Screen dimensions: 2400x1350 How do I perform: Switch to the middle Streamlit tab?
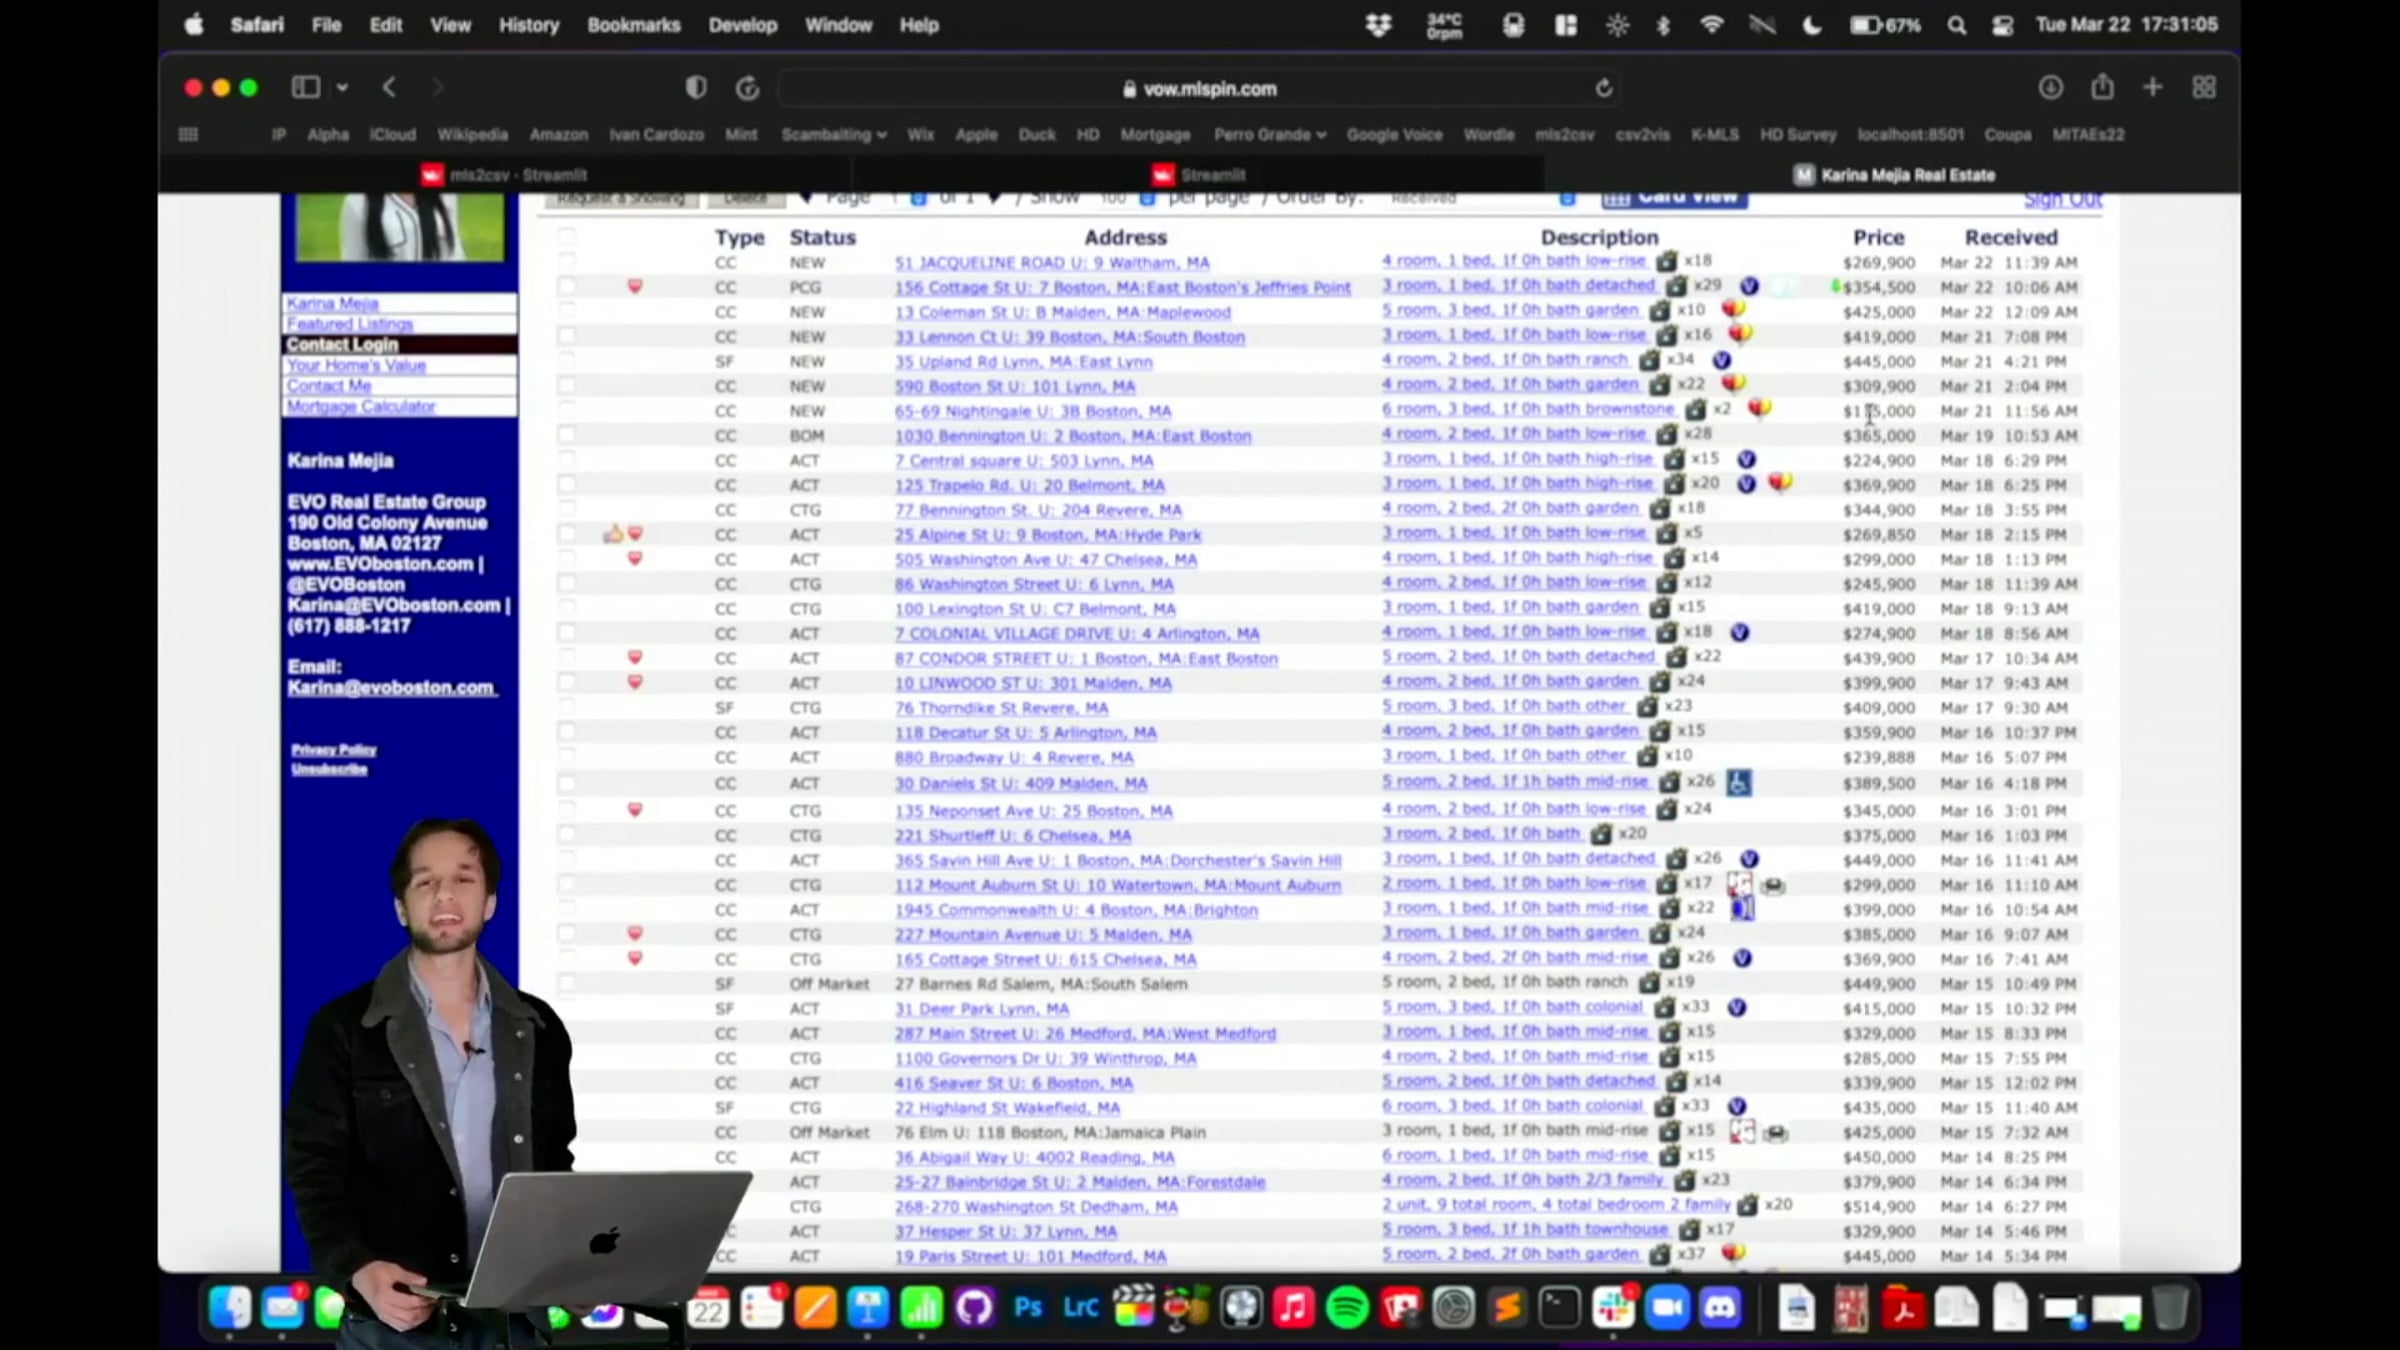[x=1198, y=175]
